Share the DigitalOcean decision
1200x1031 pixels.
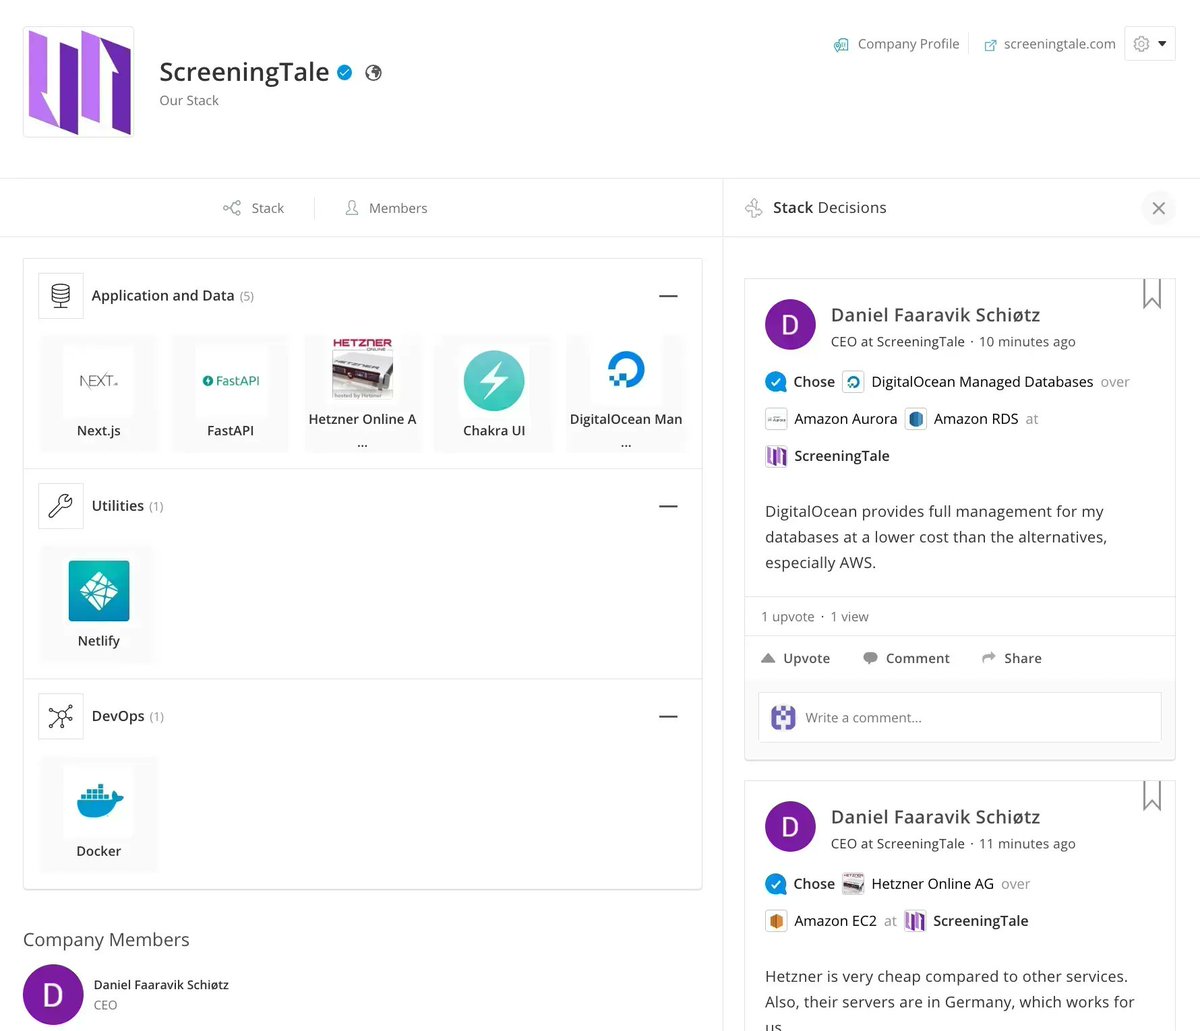1012,658
